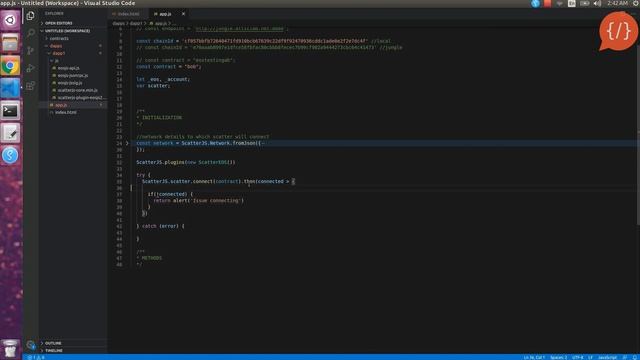Open the Ubuntu dash search launcher
The image size is (640, 360).
click(x=10, y=20)
